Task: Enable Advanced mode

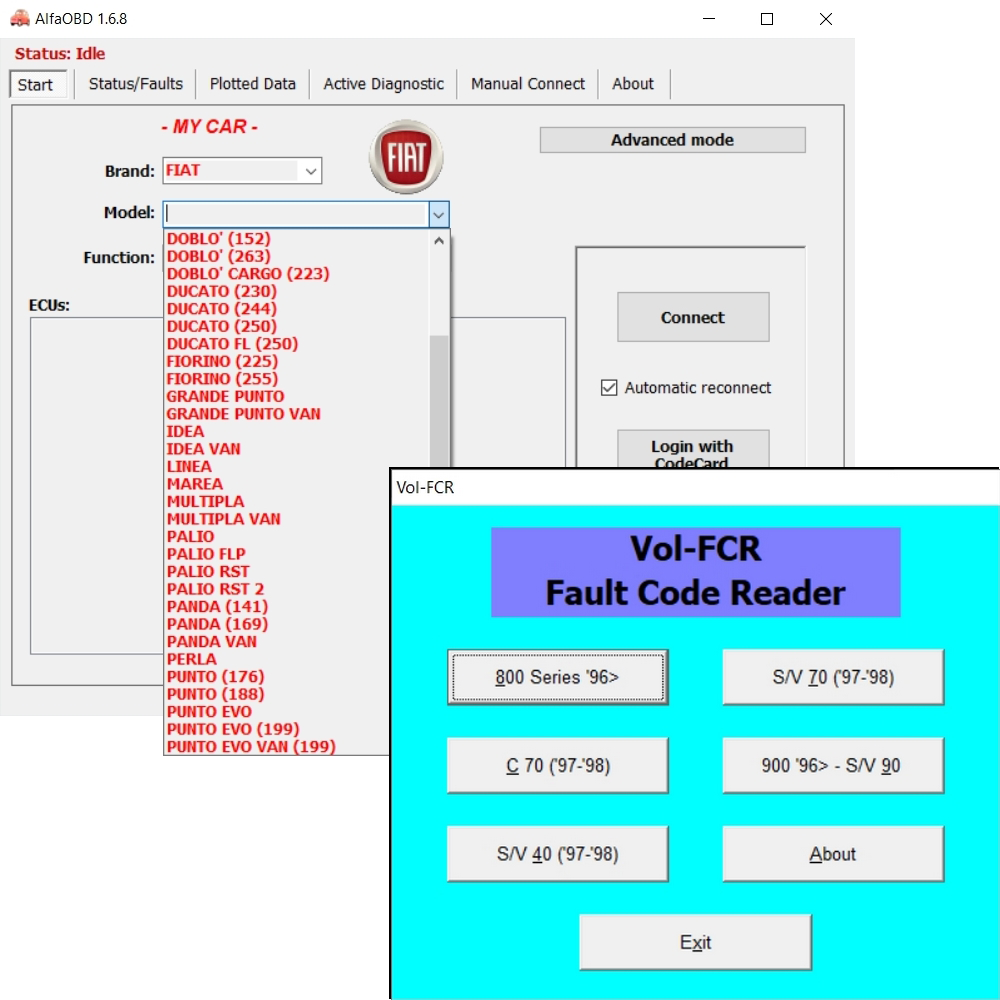Action: coord(672,140)
